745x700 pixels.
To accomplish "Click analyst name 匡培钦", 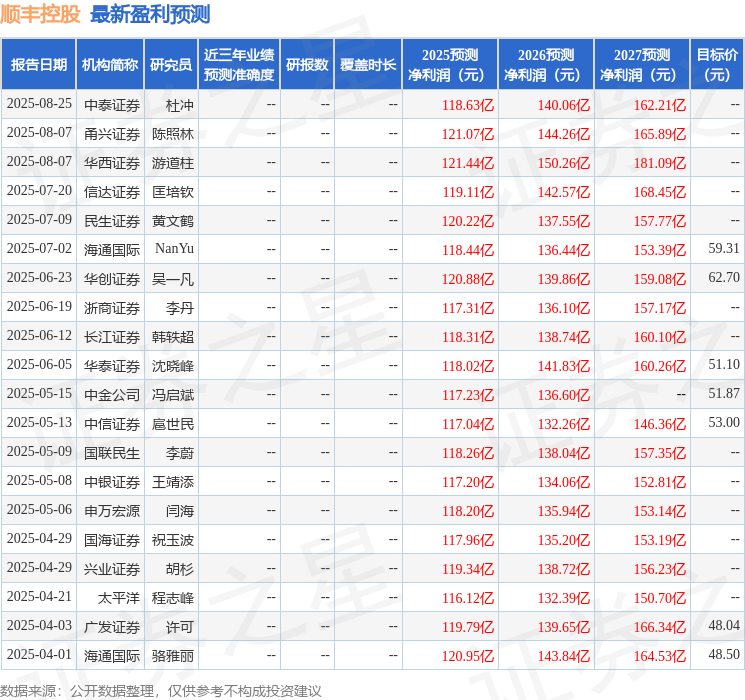I will pyautogui.click(x=173, y=192).
